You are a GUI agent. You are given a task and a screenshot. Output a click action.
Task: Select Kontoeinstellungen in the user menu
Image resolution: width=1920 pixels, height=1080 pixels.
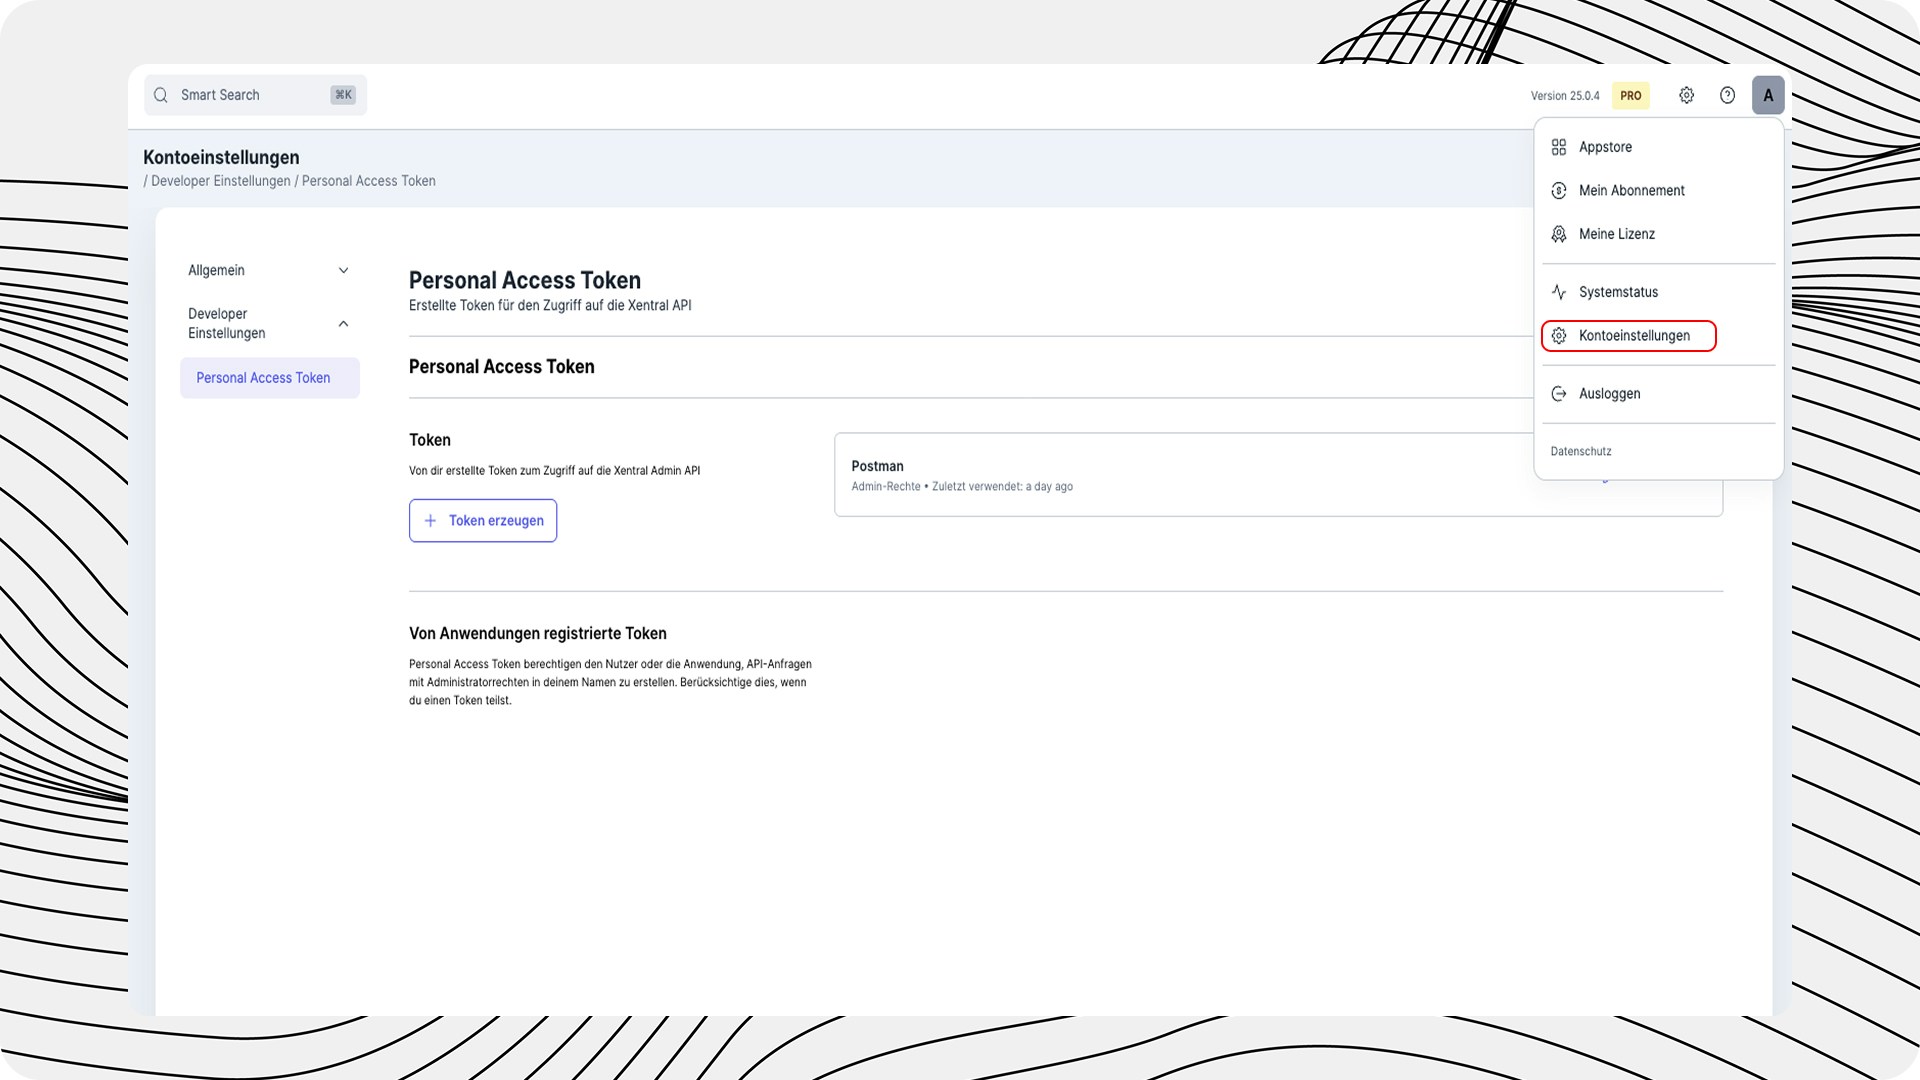click(x=1629, y=336)
